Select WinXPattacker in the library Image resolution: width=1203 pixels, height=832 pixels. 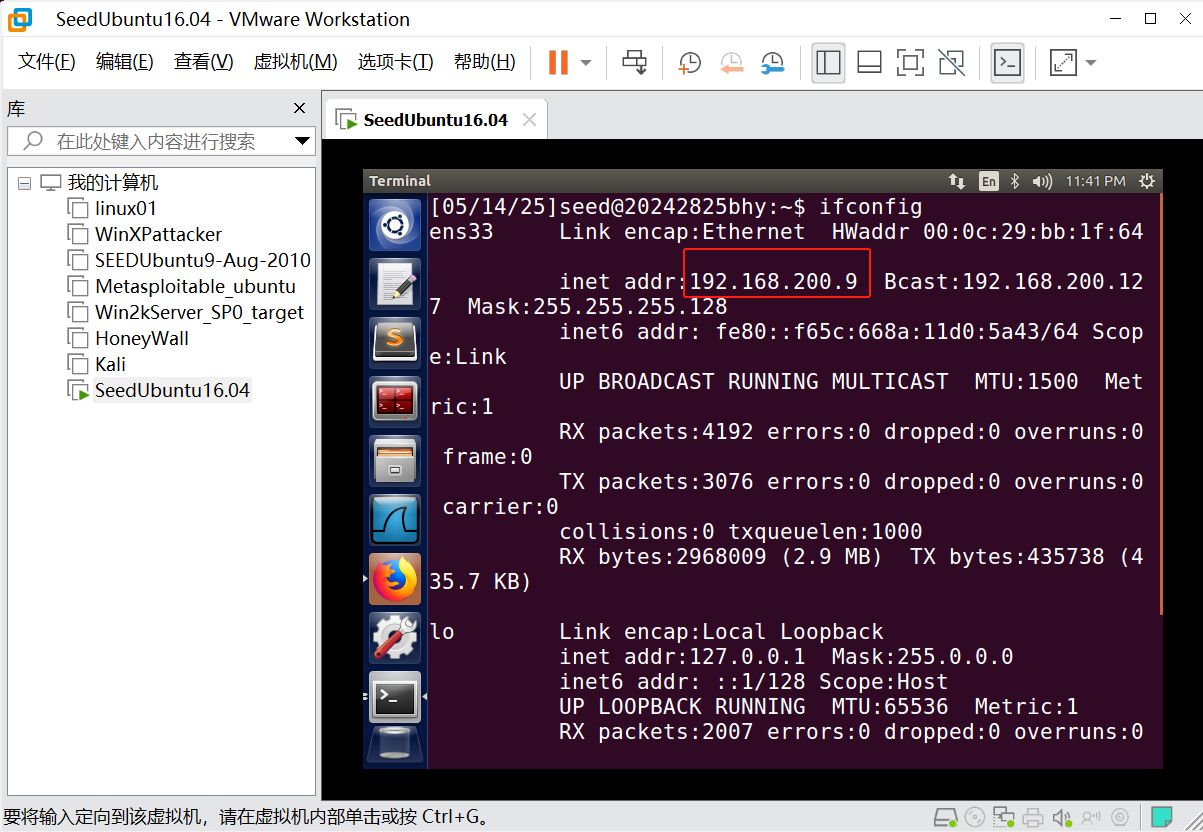click(x=158, y=235)
